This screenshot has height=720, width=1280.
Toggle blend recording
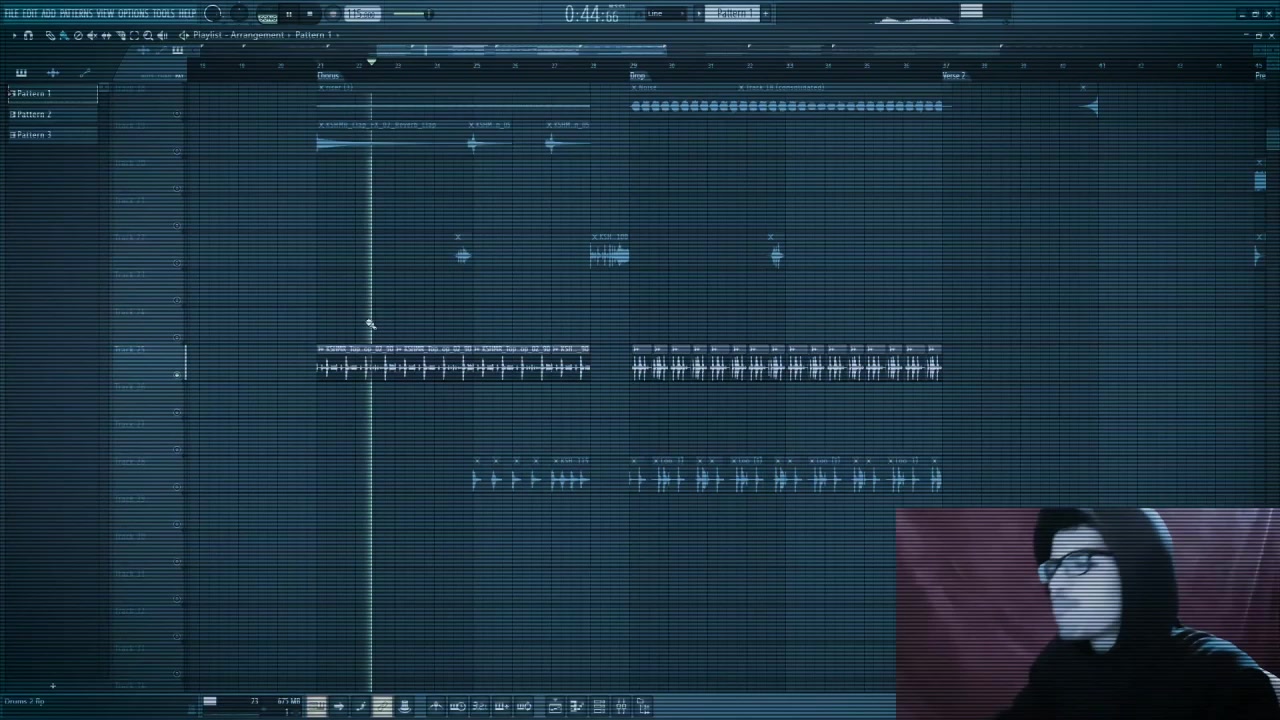[x=500, y=706]
